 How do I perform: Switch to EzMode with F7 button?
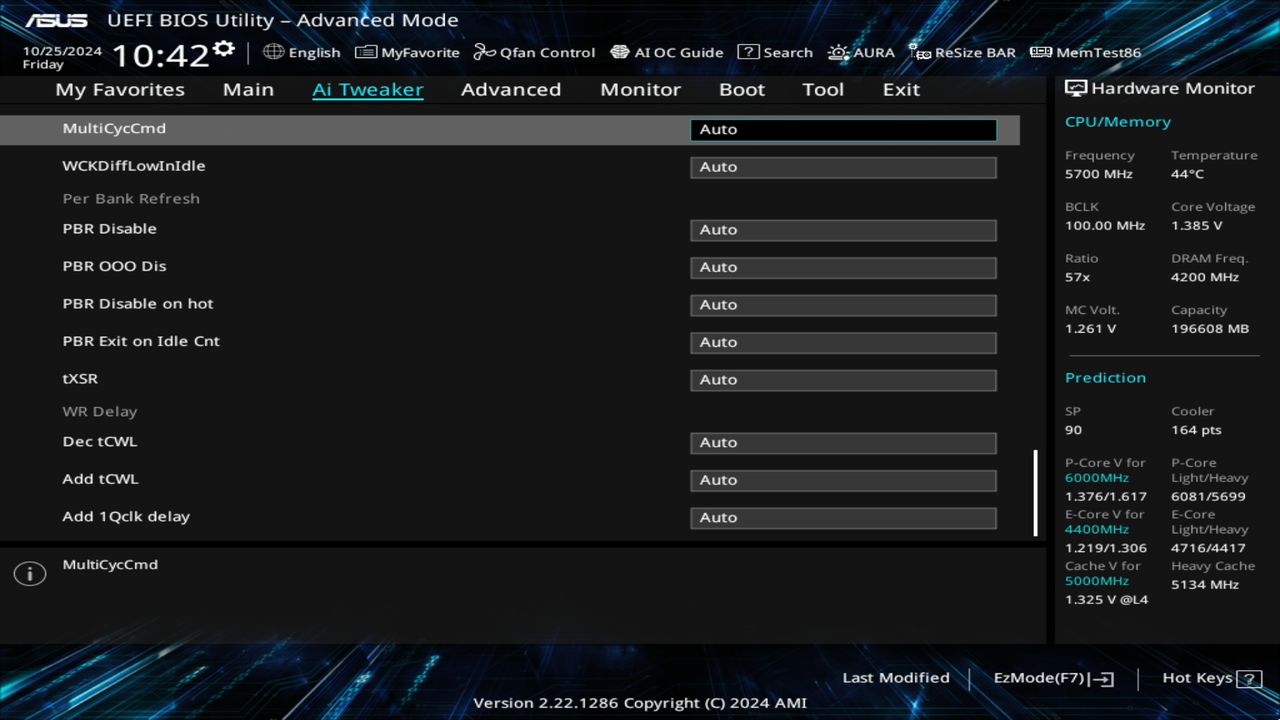(1052, 677)
